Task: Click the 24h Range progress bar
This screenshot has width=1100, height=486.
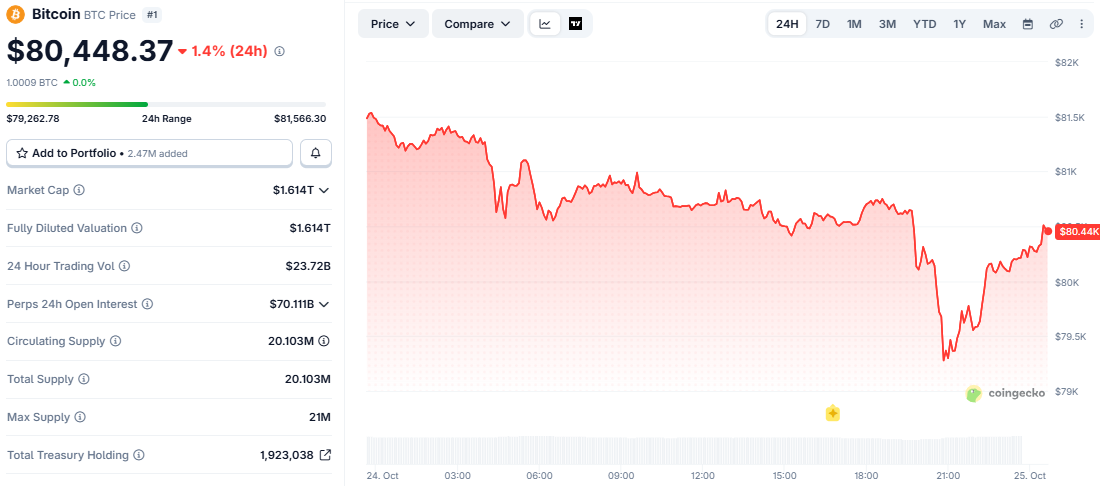Action: coord(166,104)
